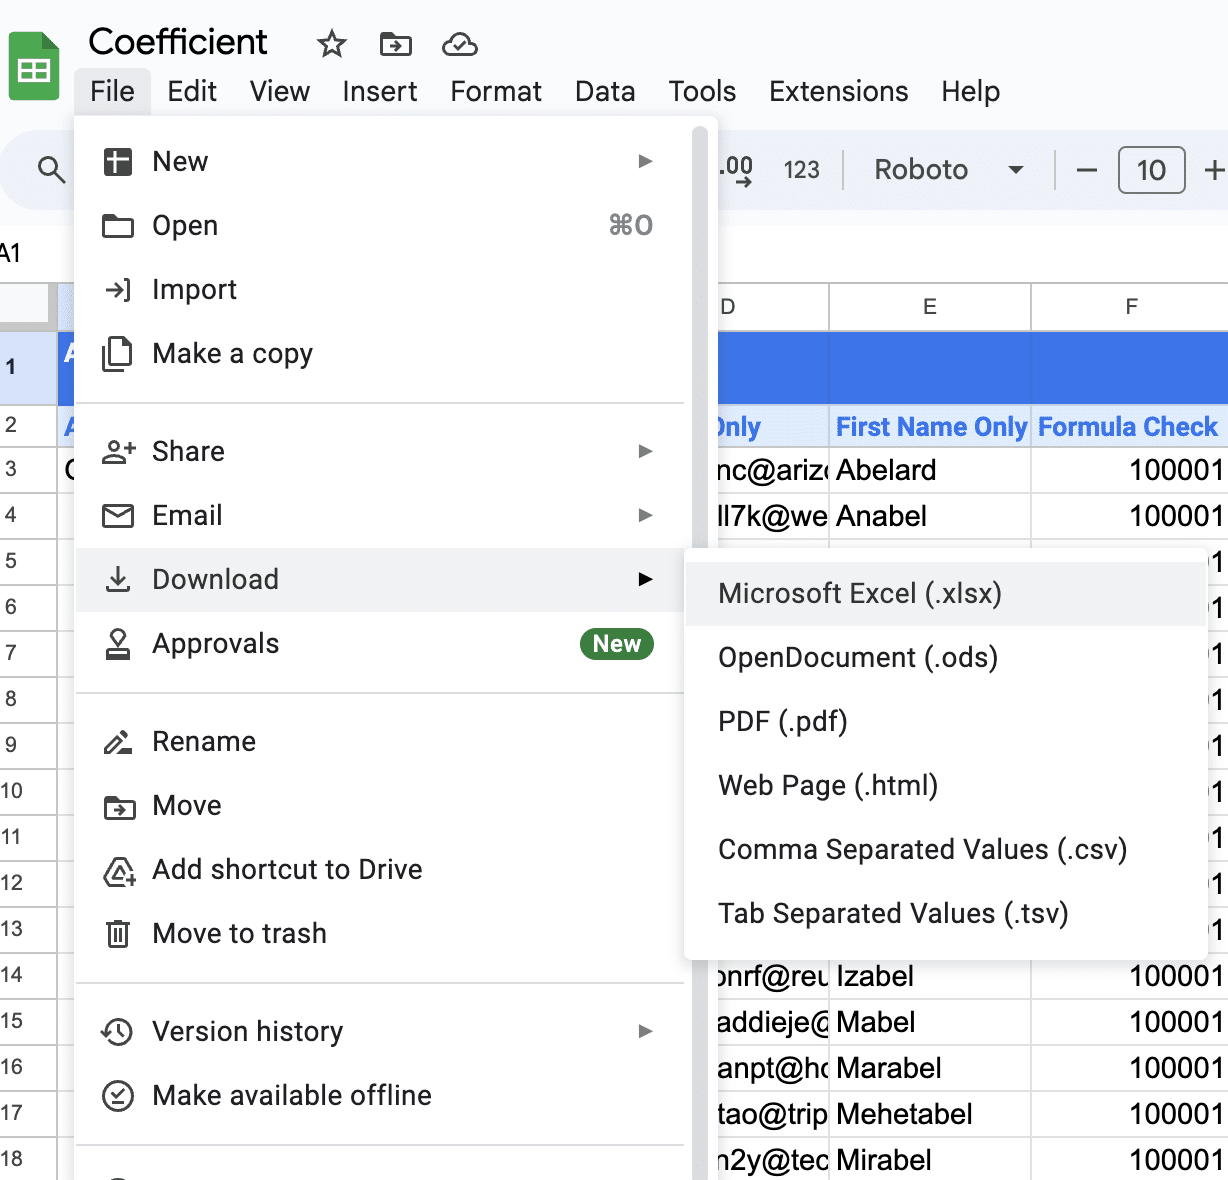Viewport: 1228px width, 1180px height.
Task: Expand the Share submenu arrow
Action: coord(645,451)
